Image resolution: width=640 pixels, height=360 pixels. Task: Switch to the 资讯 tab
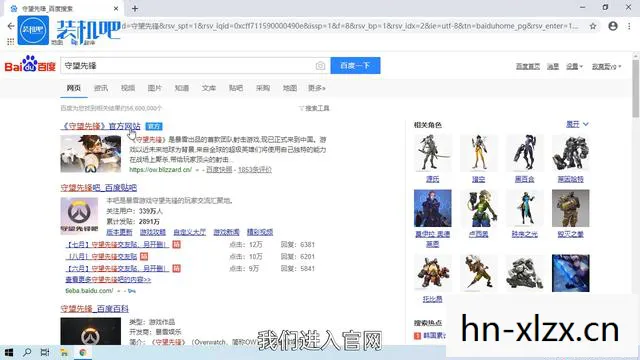[x=101, y=88]
